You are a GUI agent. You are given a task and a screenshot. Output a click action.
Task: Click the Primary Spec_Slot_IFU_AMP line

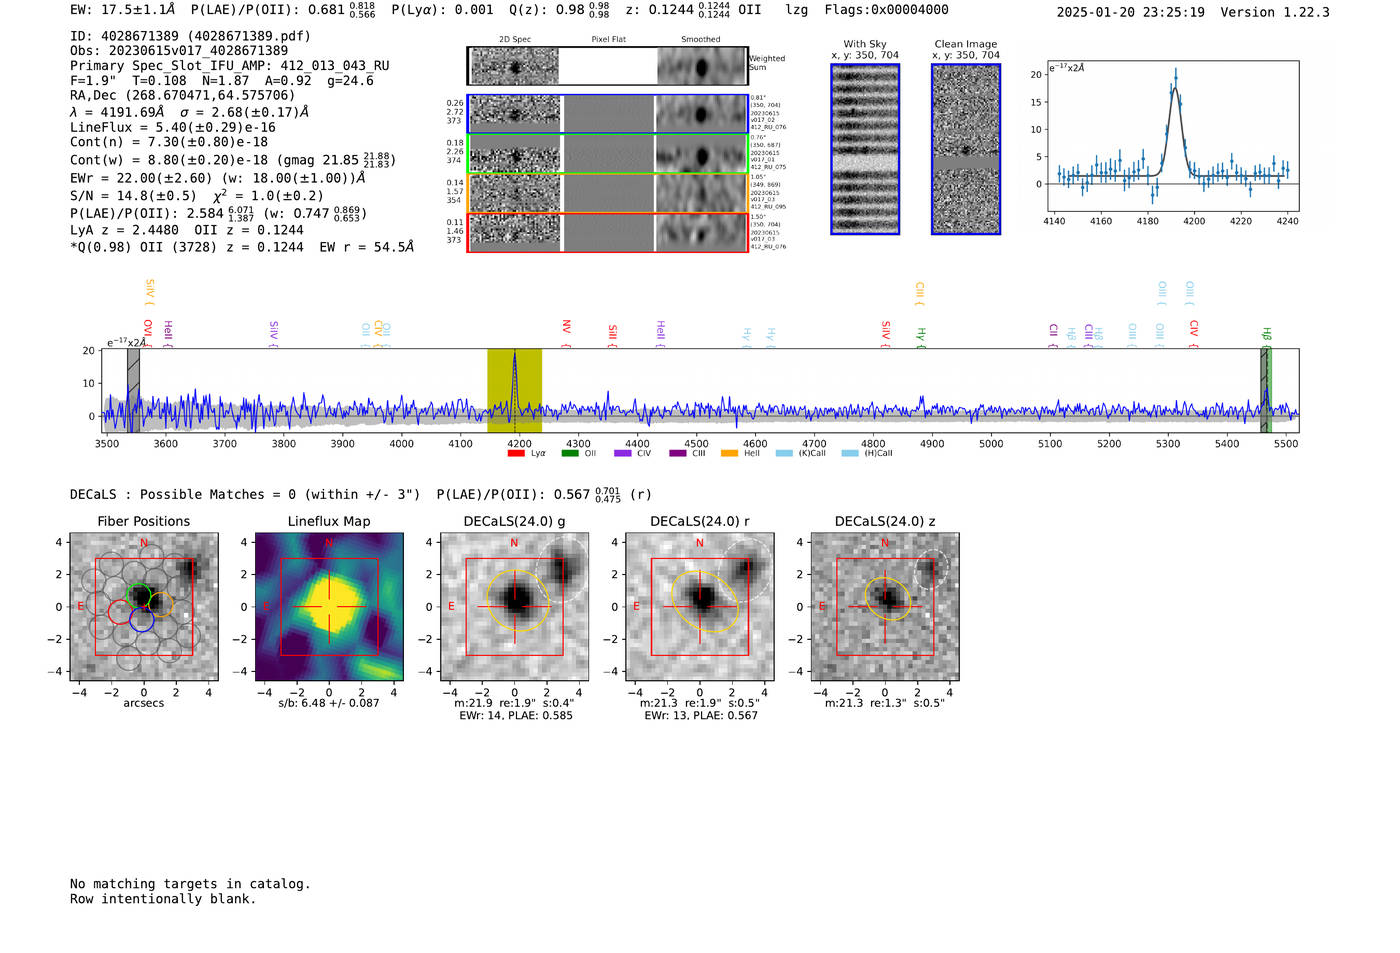pos(230,66)
